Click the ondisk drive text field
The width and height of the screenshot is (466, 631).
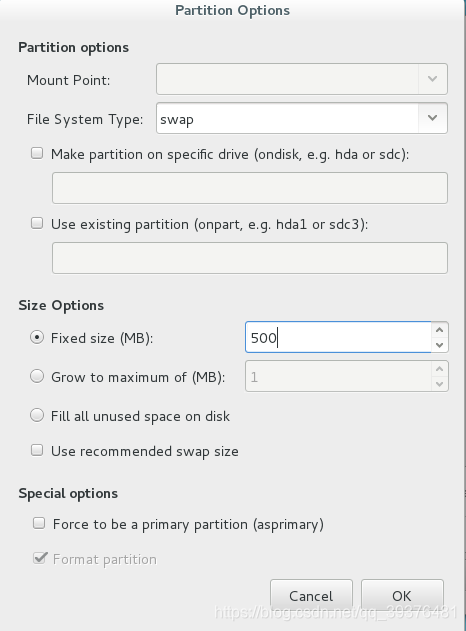click(x=249, y=188)
